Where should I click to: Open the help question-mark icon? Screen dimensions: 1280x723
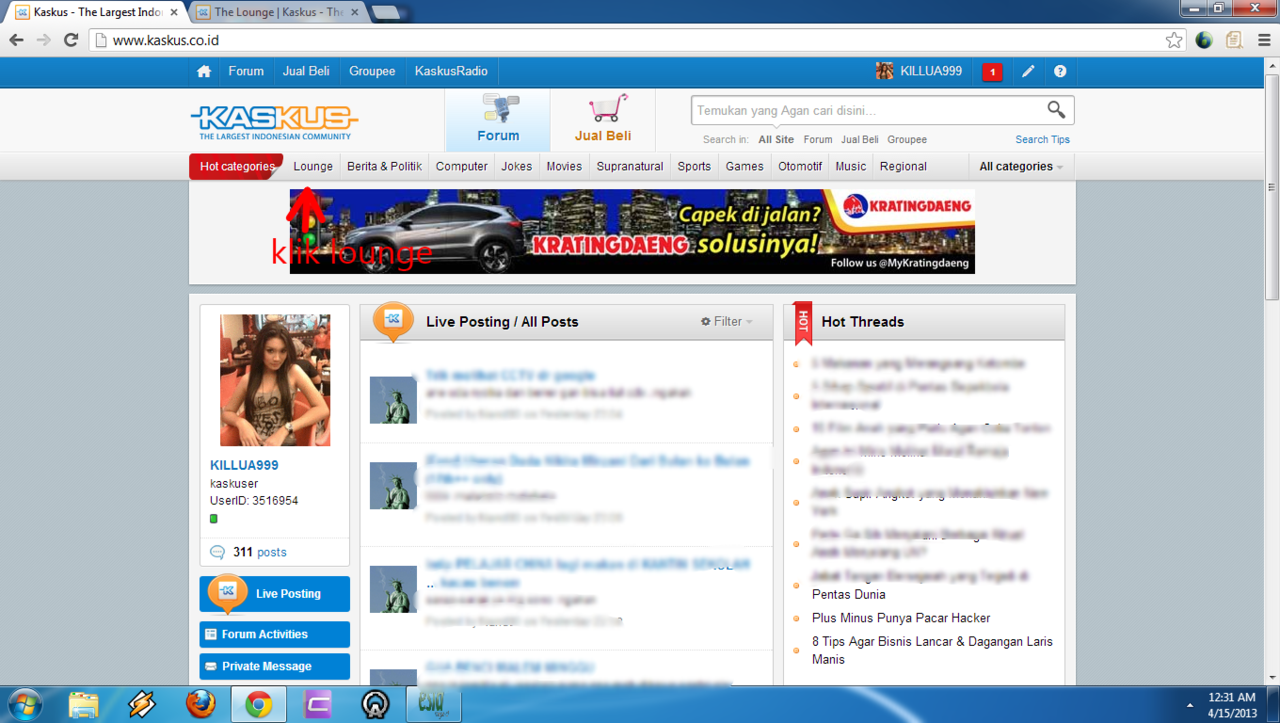tap(1060, 71)
